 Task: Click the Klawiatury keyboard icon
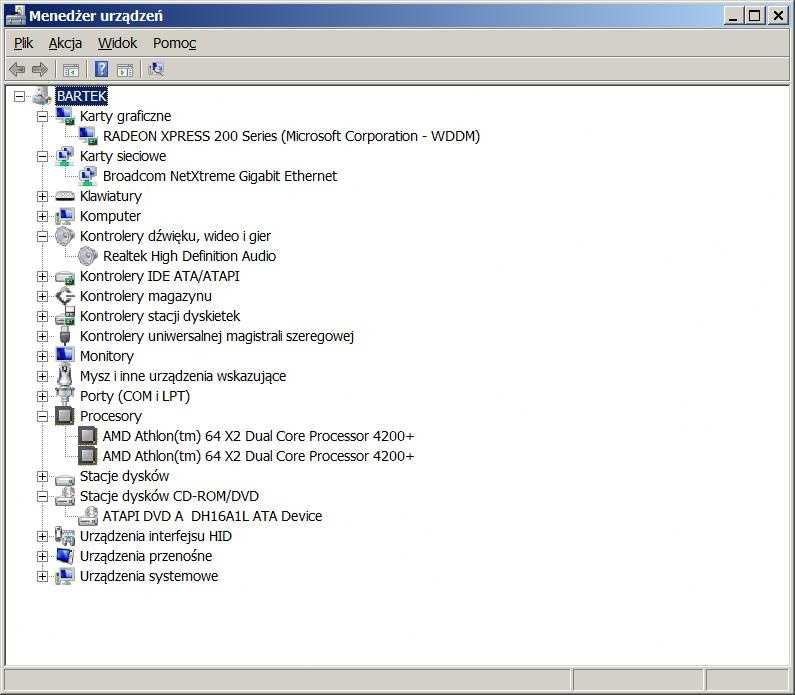point(65,196)
